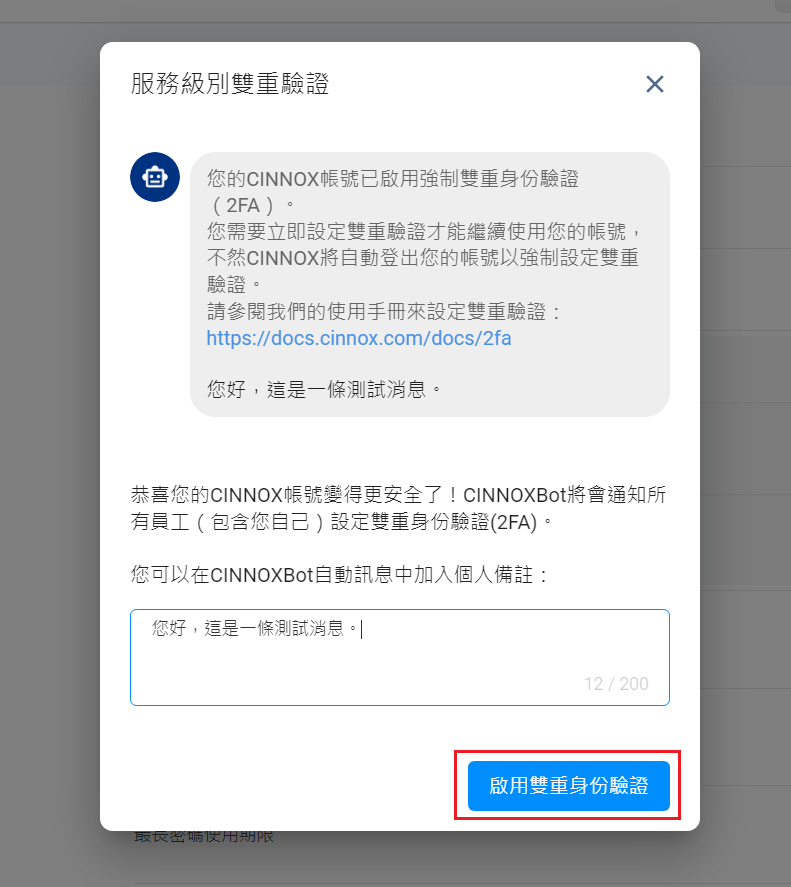Click the gray bot message preview bubble
791x887 pixels.
[x=430, y=285]
